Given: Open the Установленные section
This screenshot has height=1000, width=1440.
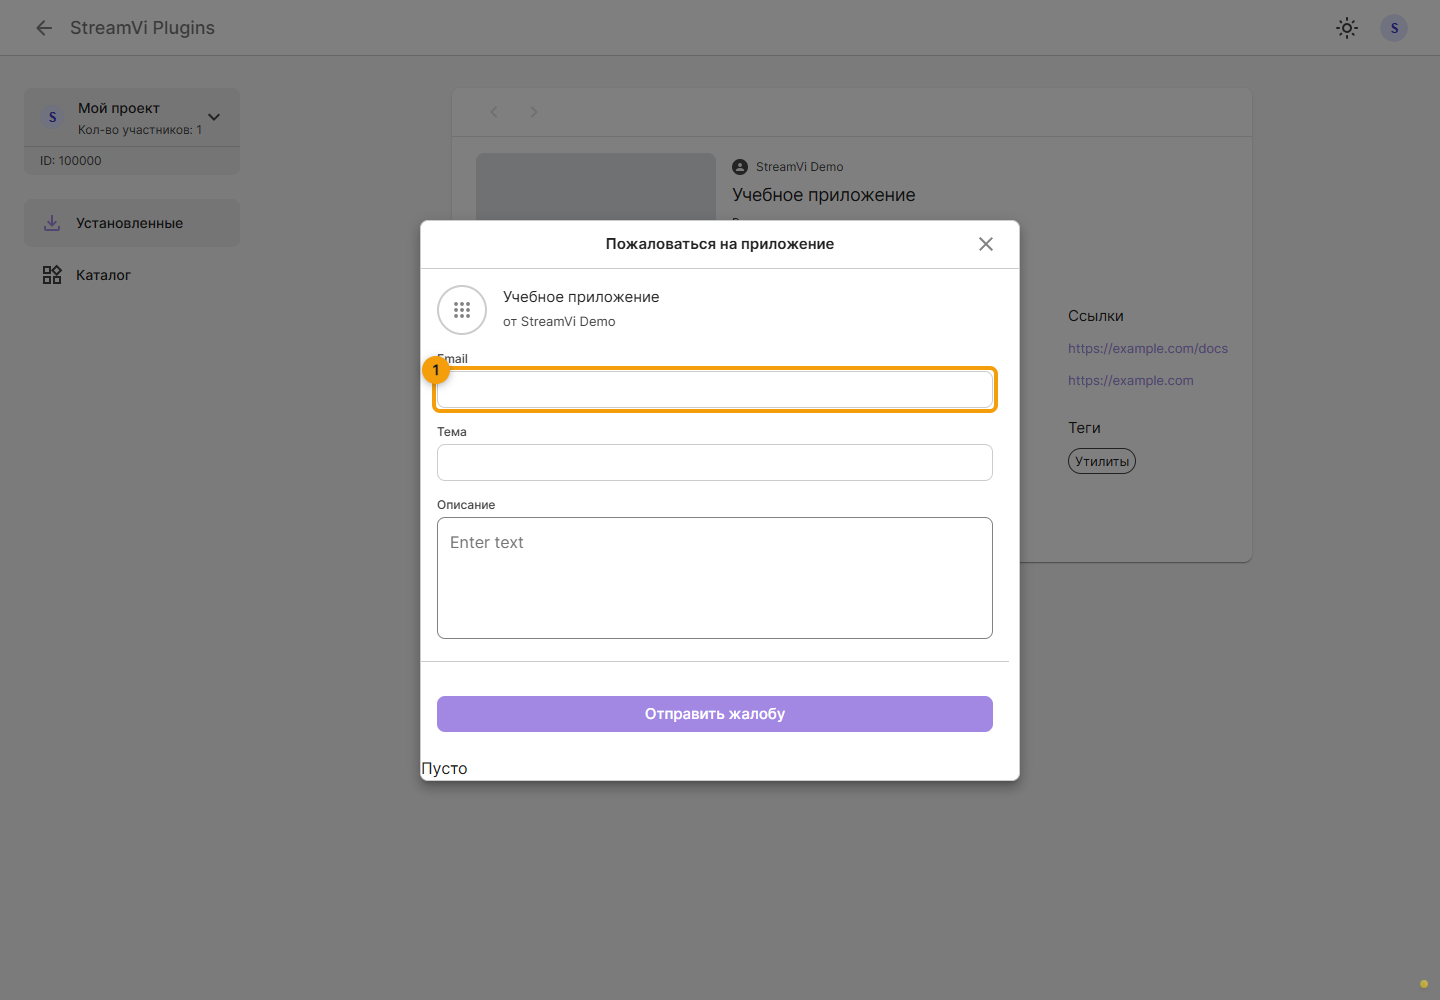Looking at the screenshot, I should (x=132, y=223).
